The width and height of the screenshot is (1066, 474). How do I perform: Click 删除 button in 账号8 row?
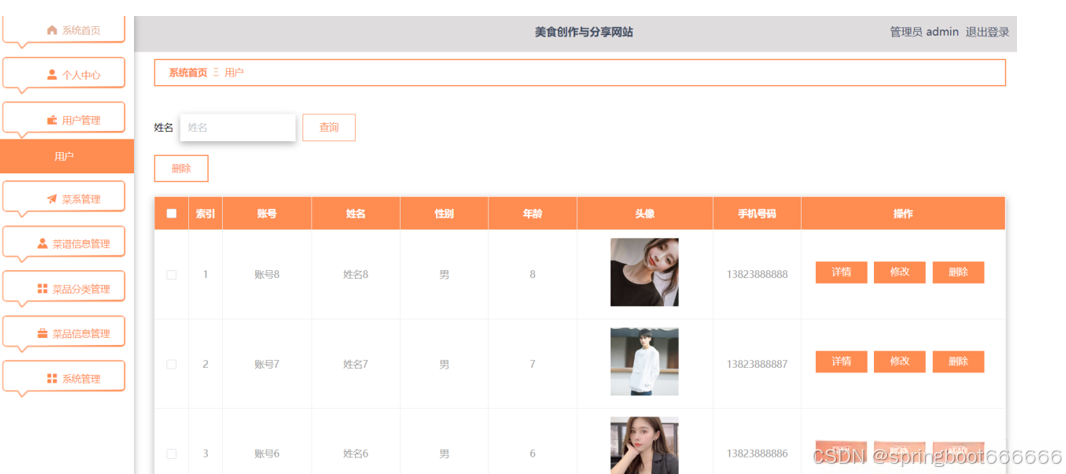(958, 272)
